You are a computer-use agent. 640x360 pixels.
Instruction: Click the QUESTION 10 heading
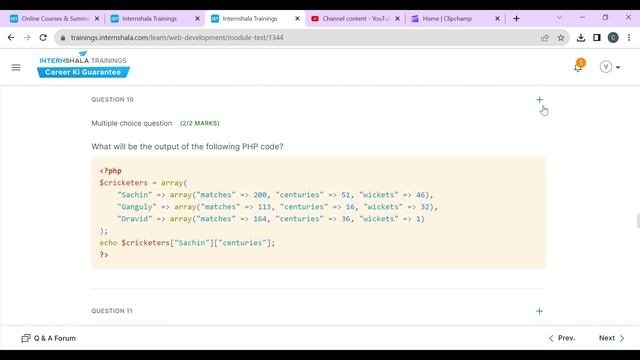tap(112, 100)
